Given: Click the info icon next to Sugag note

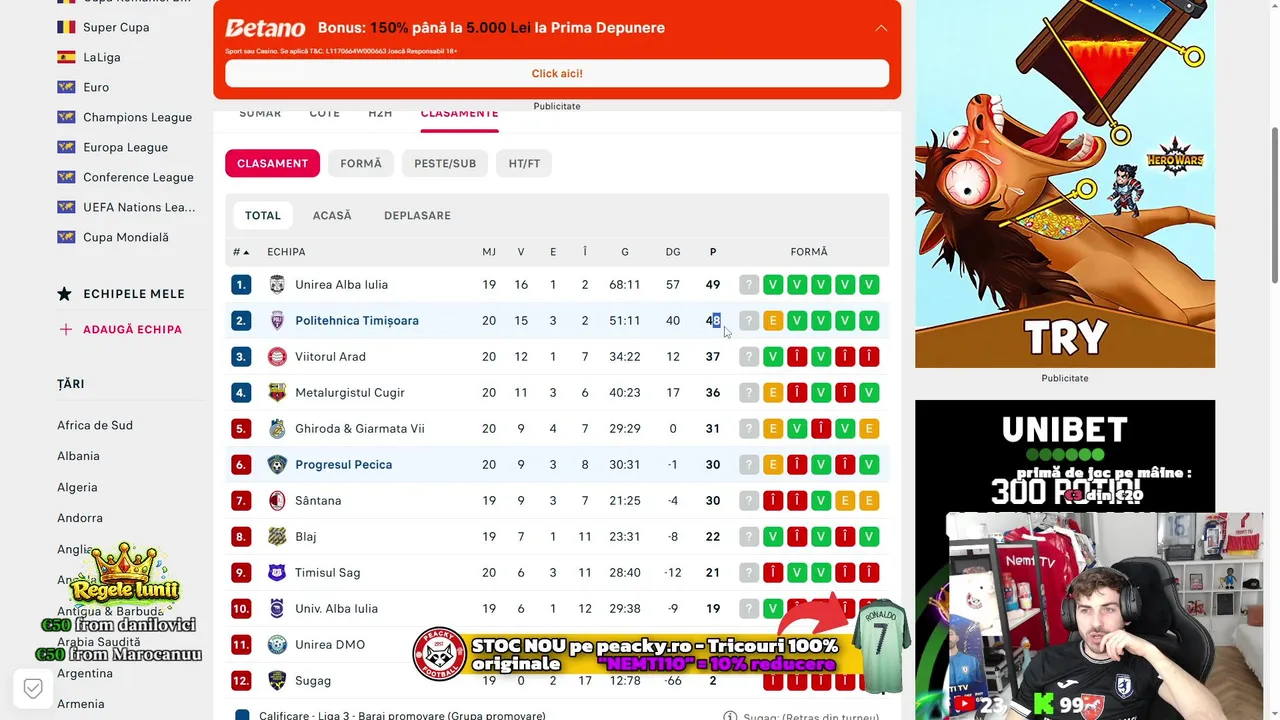Looking at the screenshot, I should [730, 716].
